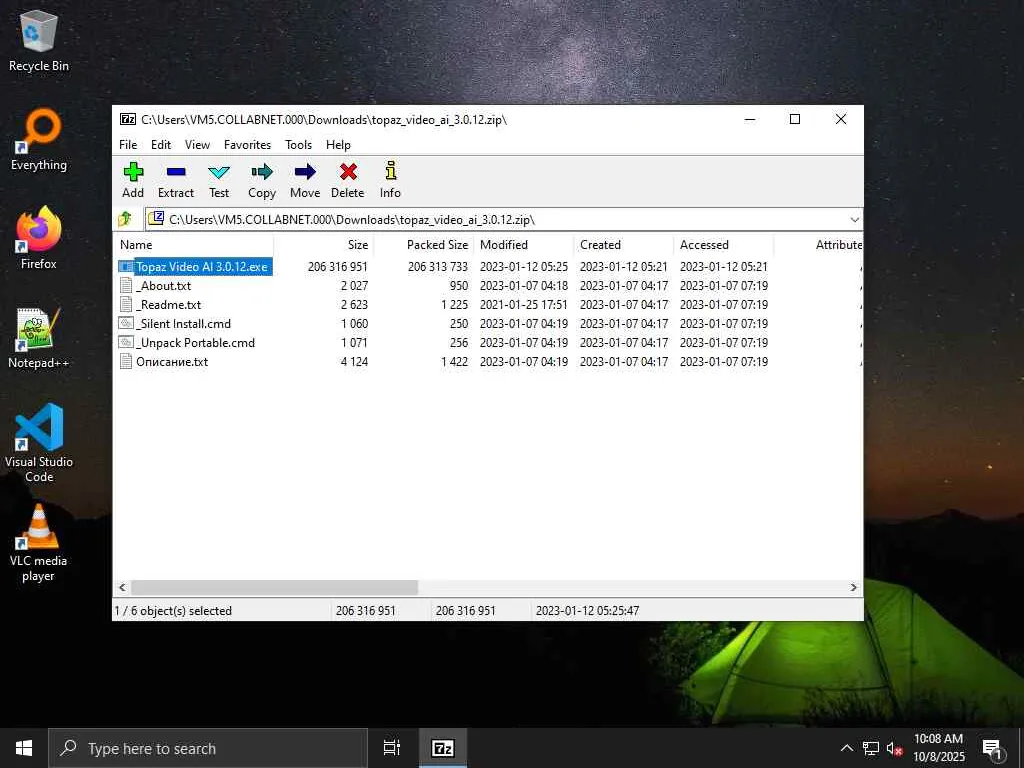Select the _About.txt file name
Image resolution: width=1024 pixels, height=768 pixels.
pos(164,285)
